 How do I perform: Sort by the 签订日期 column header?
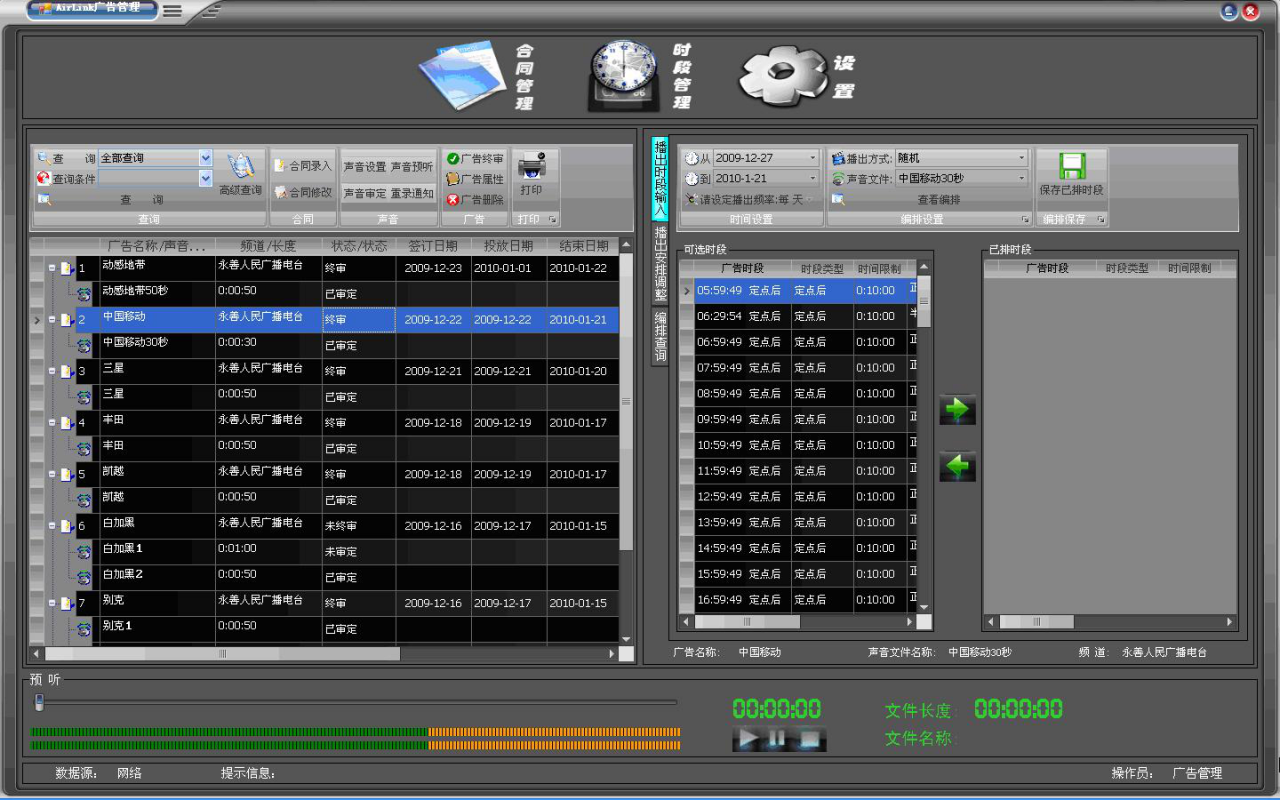[433, 246]
